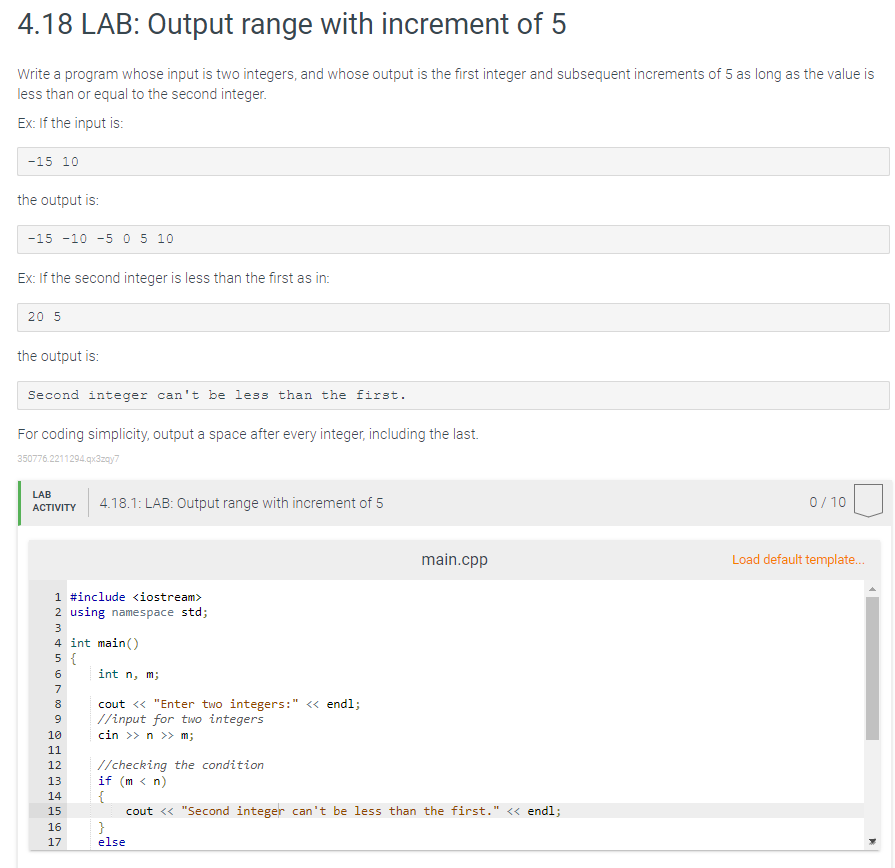The height and width of the screenshot is (868, 895).
Task: Click the 0 / 10 score text
Action: pos(827,502)
